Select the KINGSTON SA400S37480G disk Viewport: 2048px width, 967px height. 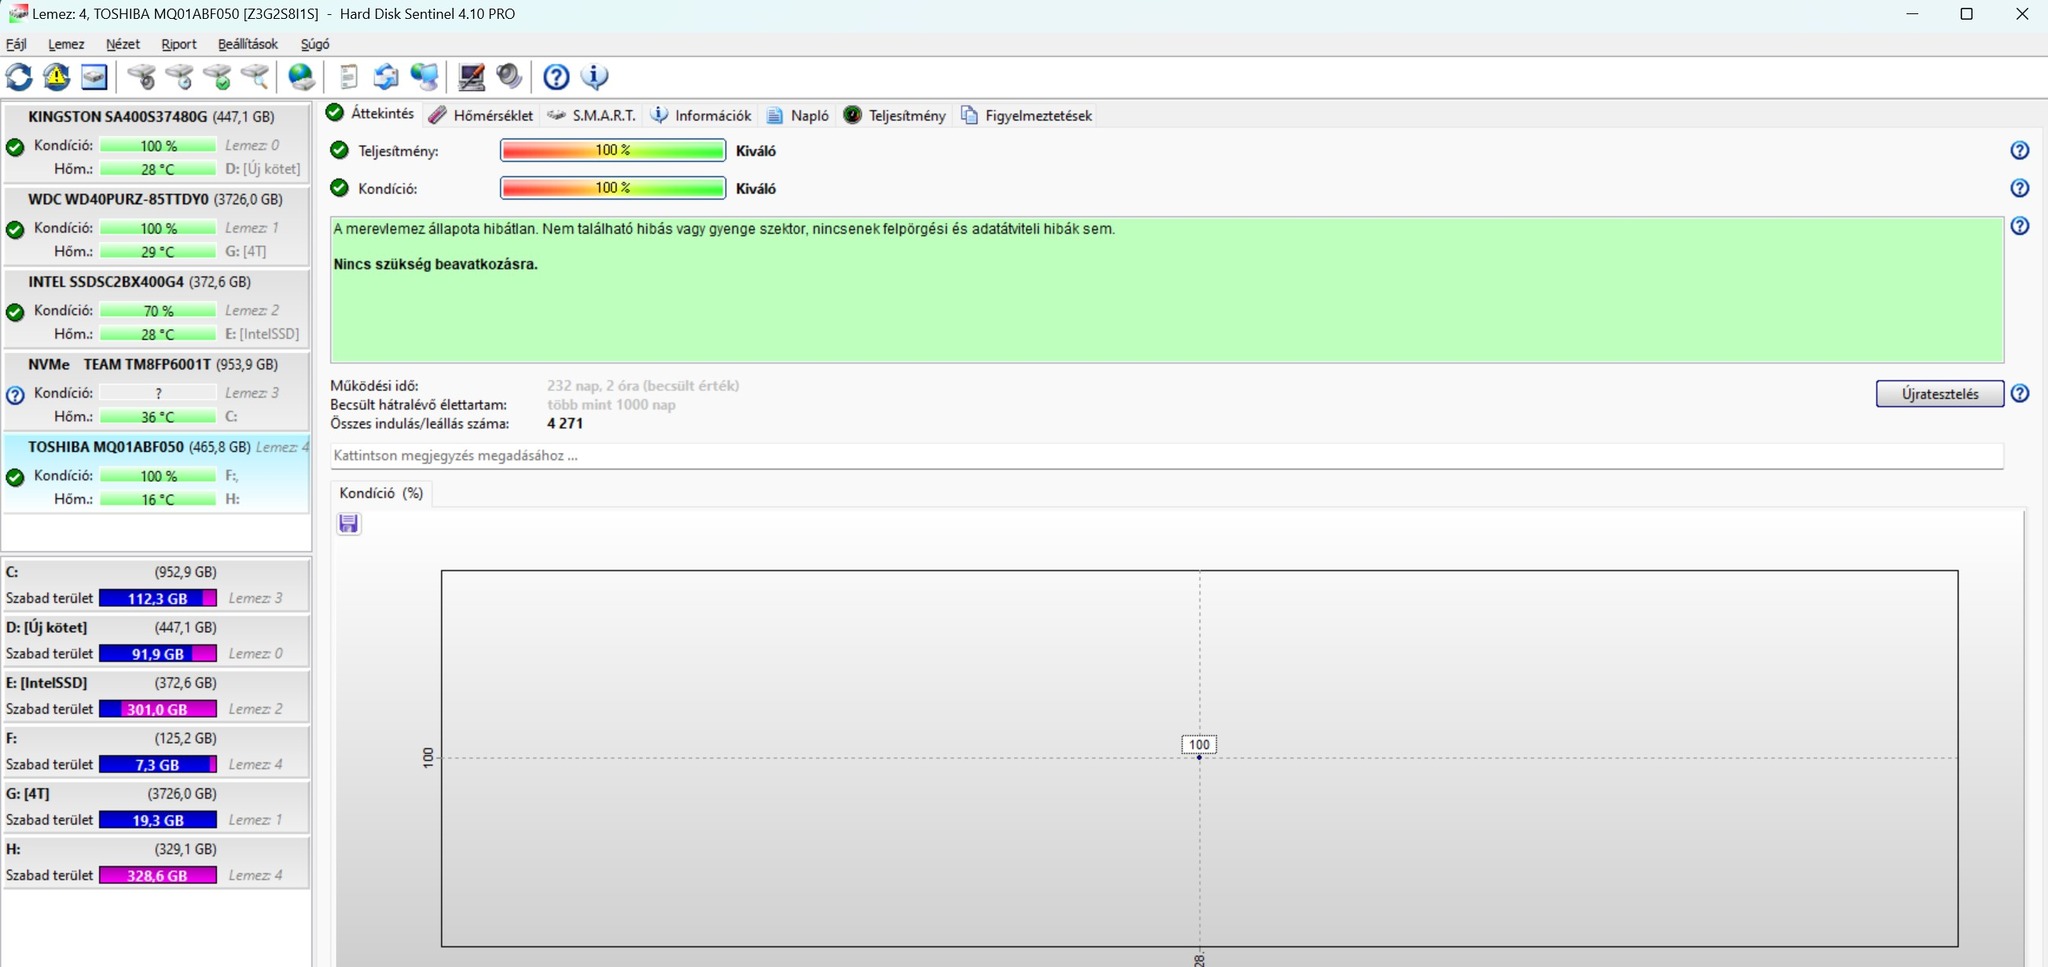156,142
